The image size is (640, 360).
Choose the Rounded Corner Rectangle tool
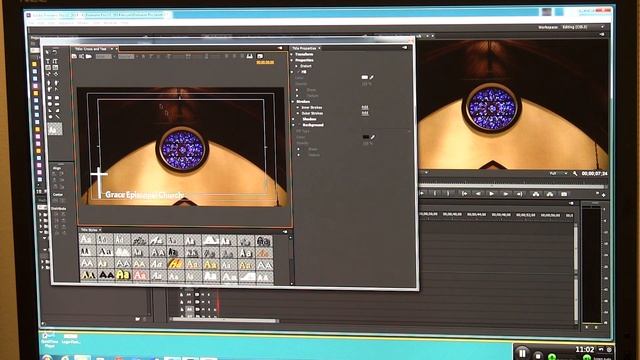click(x=57, y=98)
